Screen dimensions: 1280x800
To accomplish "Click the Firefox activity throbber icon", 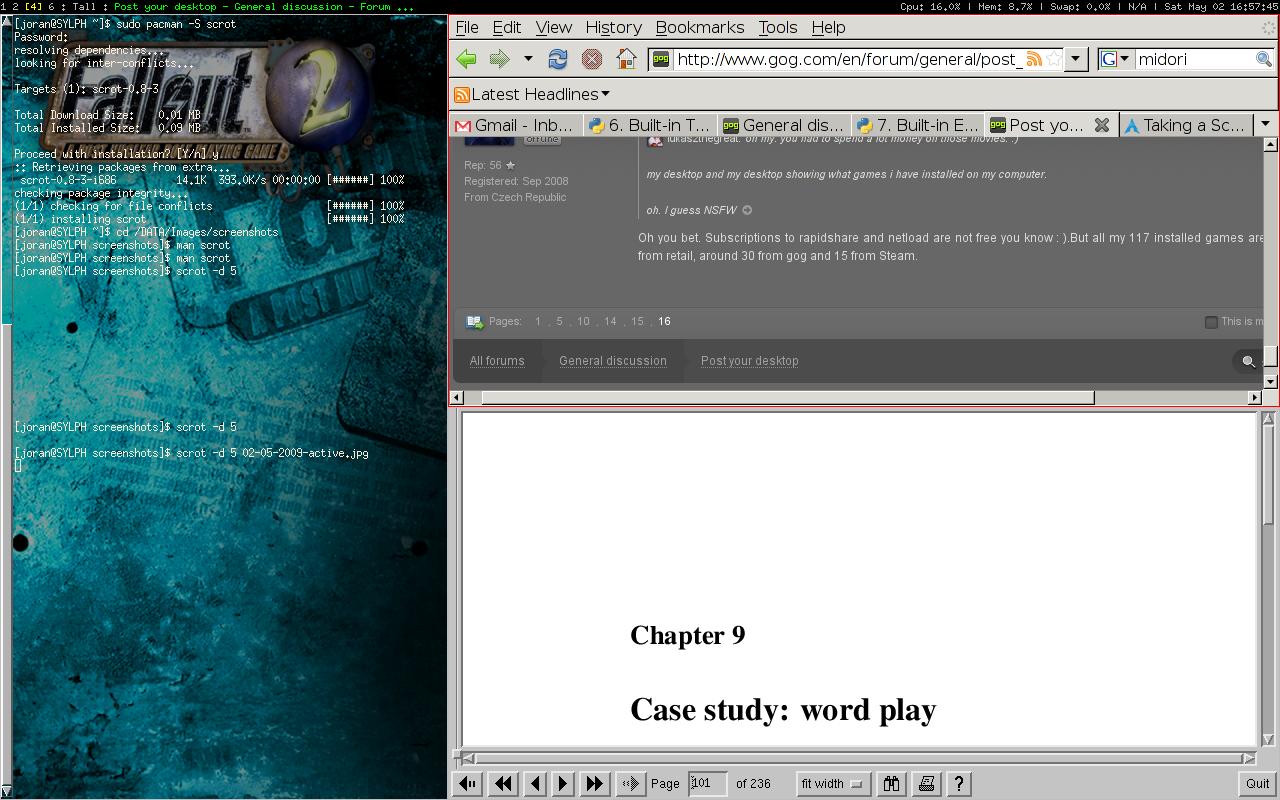I will [1268, 27].
